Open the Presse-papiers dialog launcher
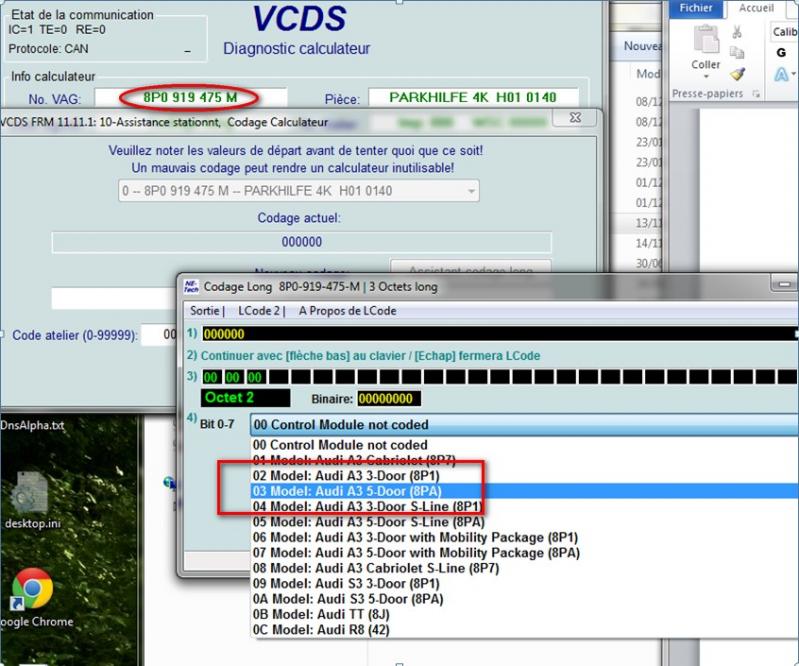Viewport: 799px width, 666px height. coord(756,94)
